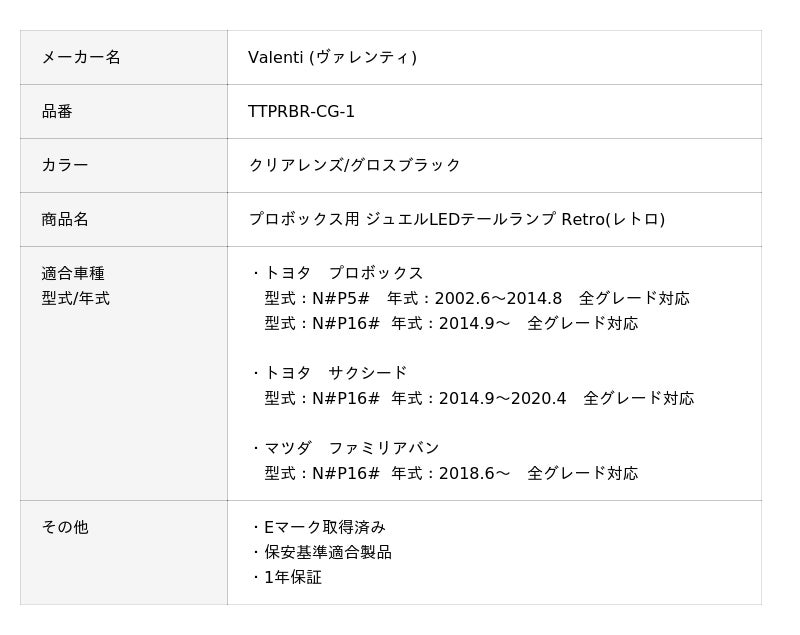Select the N#P16# 2014.9～ 全グレード対応 Probox line
This screenshot has width=800, height=635.
tap(451, 323)
